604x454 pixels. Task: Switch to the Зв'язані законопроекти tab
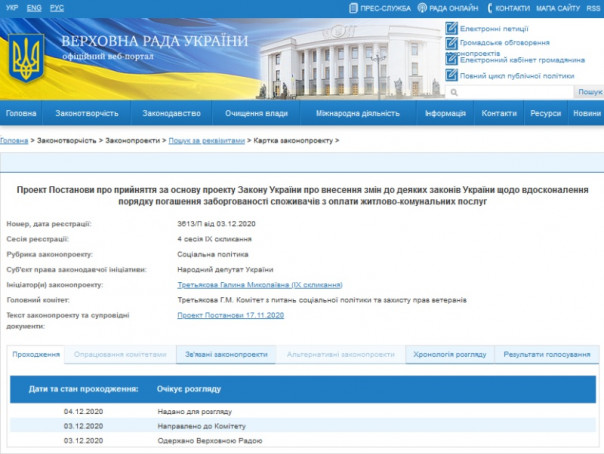(227, 355)
